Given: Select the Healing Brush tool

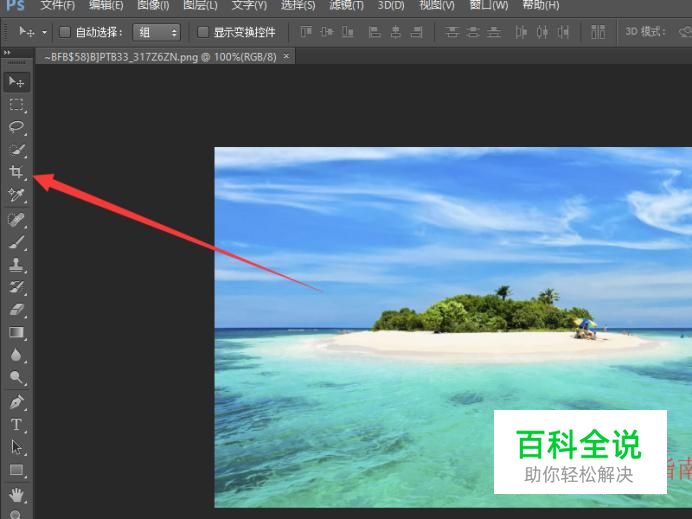Looking at the screenshot, I should pos(16,219).
